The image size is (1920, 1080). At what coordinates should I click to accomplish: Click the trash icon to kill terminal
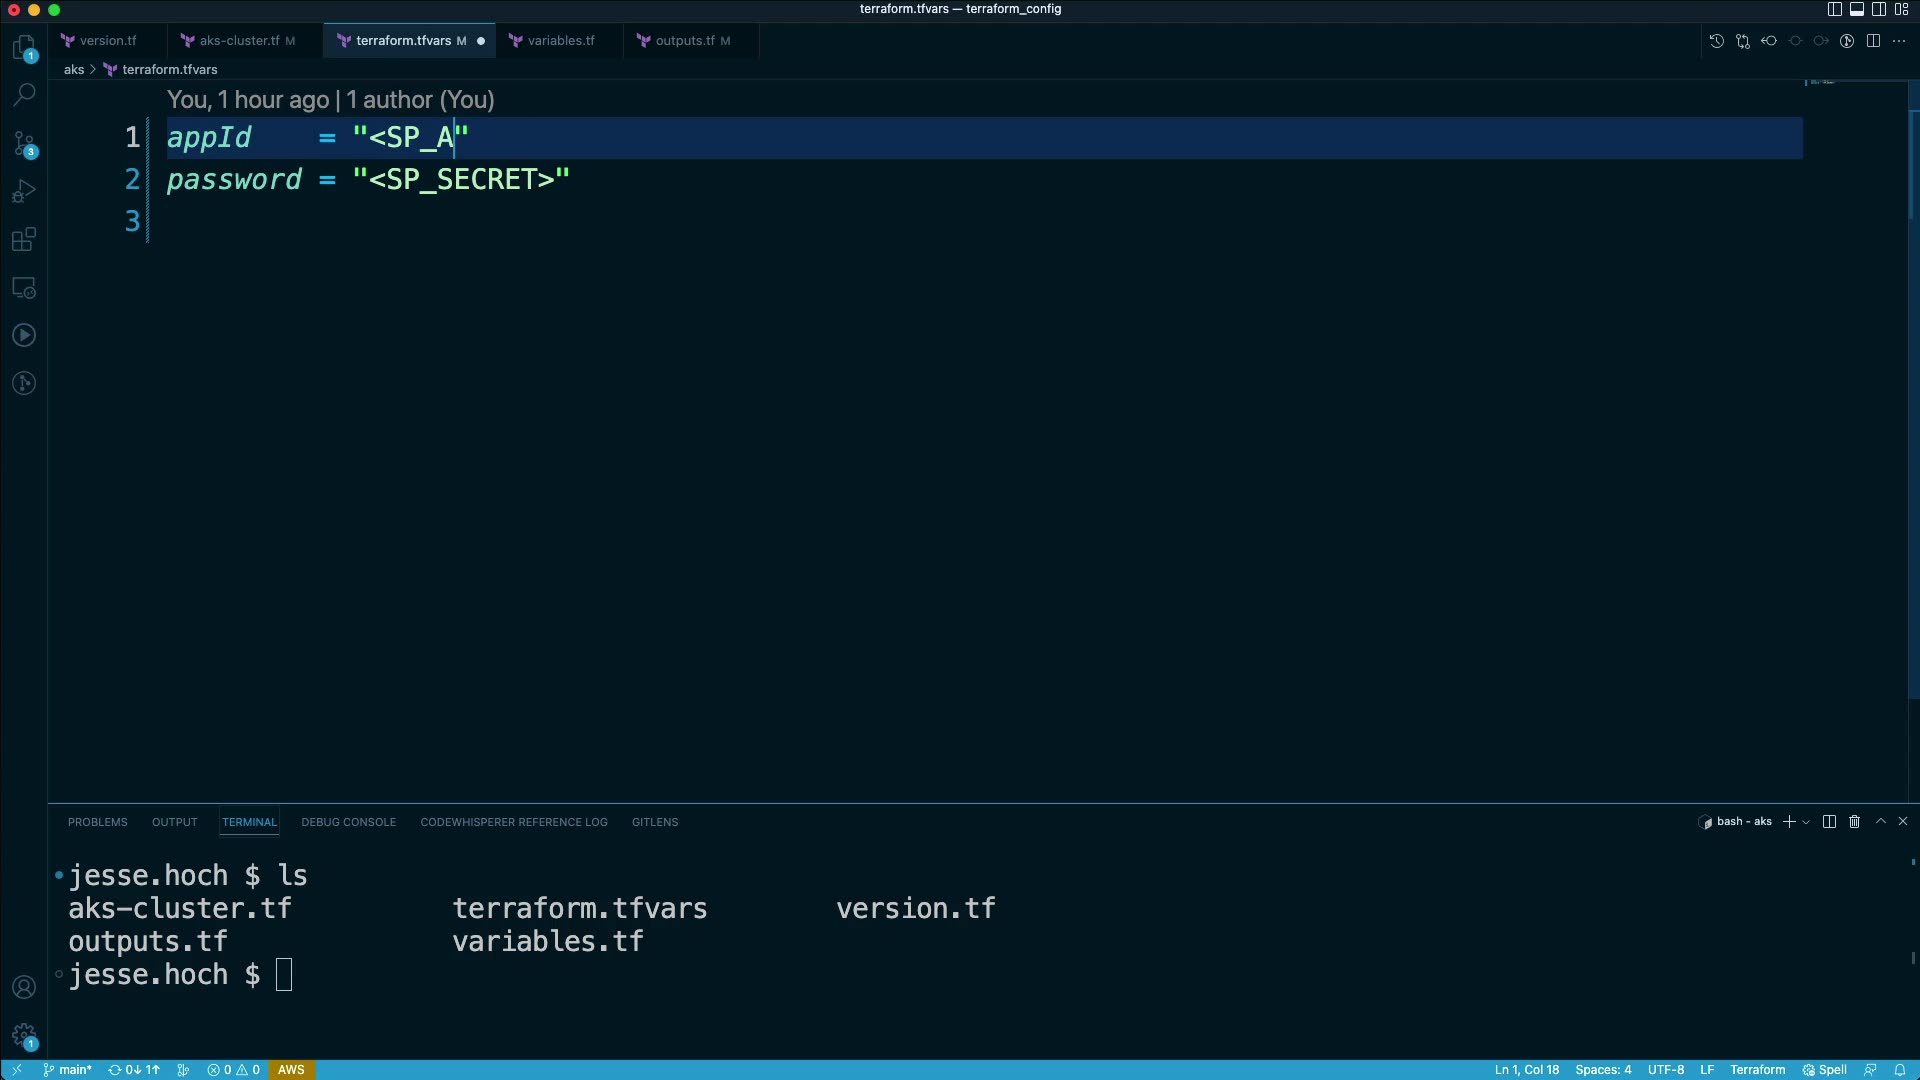(x=1854, y=821)
